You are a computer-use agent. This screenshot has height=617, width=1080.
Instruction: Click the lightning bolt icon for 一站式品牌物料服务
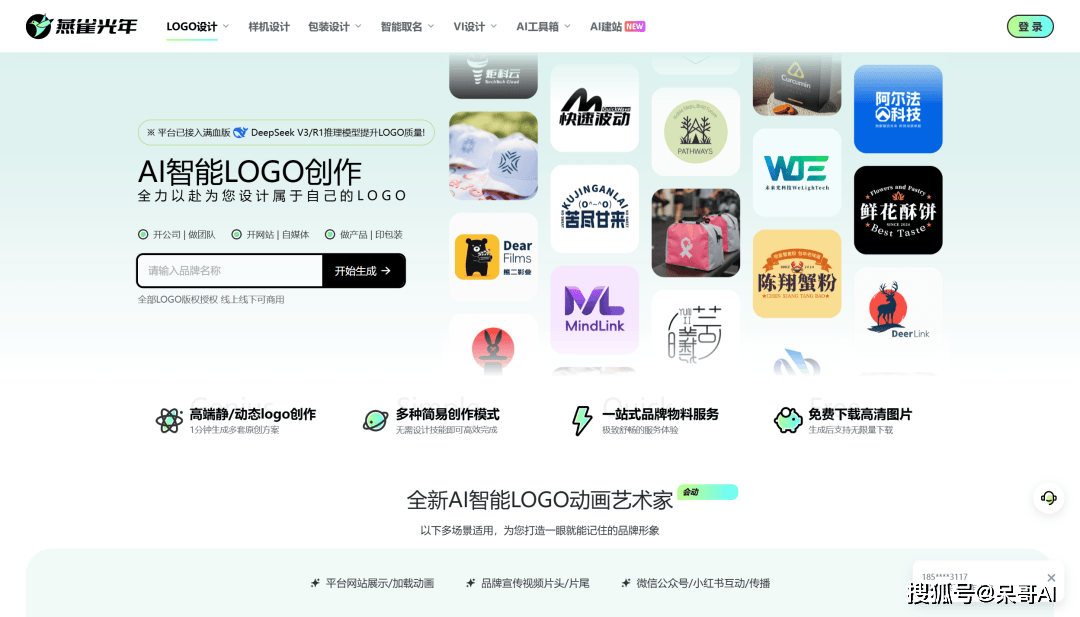[581, 420]
